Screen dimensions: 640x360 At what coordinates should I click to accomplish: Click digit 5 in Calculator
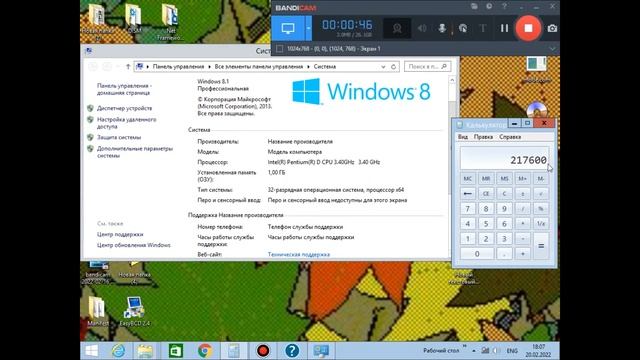486,224
